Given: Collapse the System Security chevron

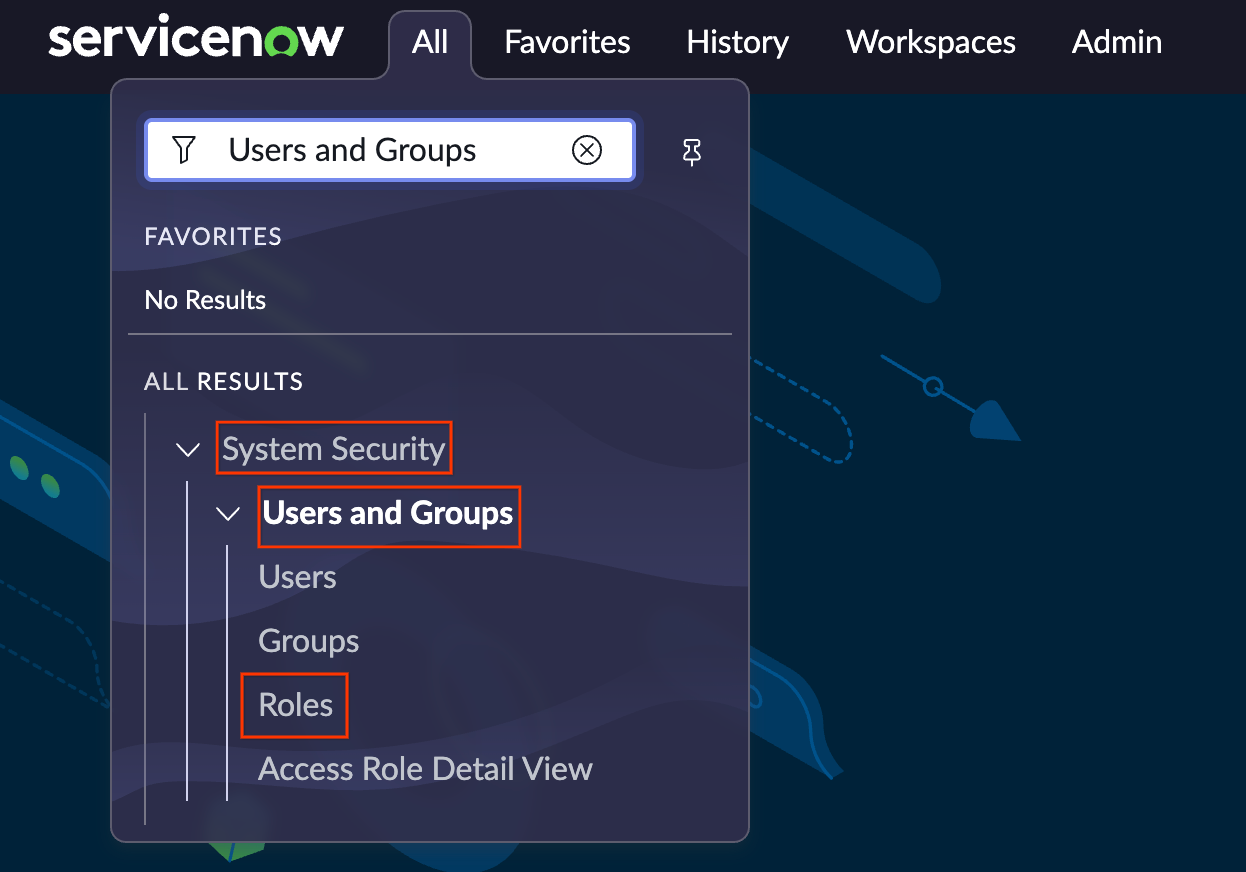Looking at the screenshot, I should point(187,450).
